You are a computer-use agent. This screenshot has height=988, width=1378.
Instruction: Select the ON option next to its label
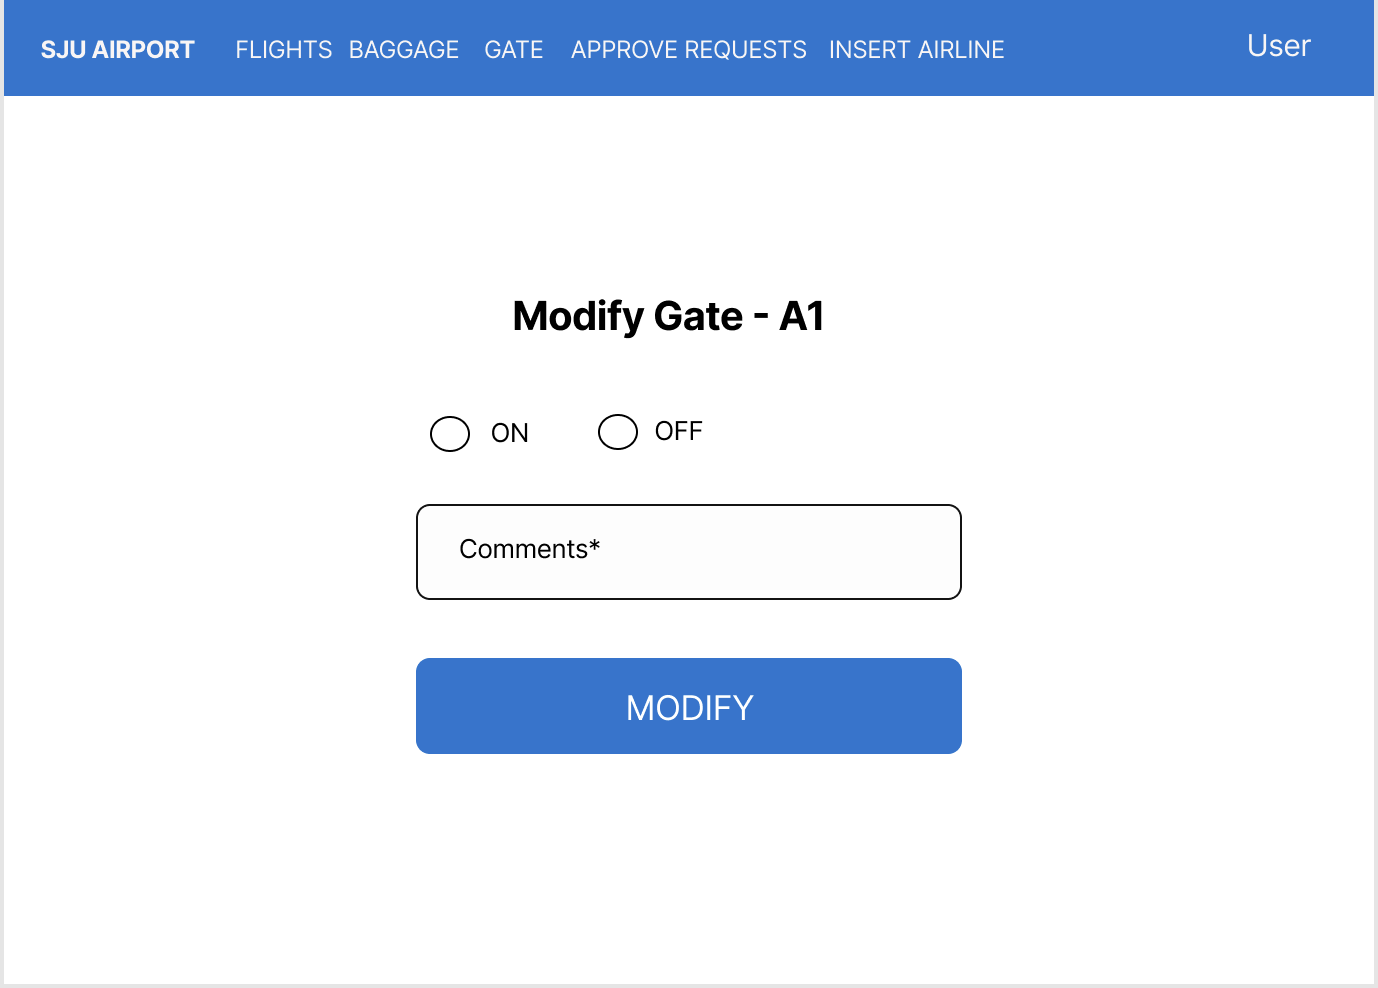point(449,433)
